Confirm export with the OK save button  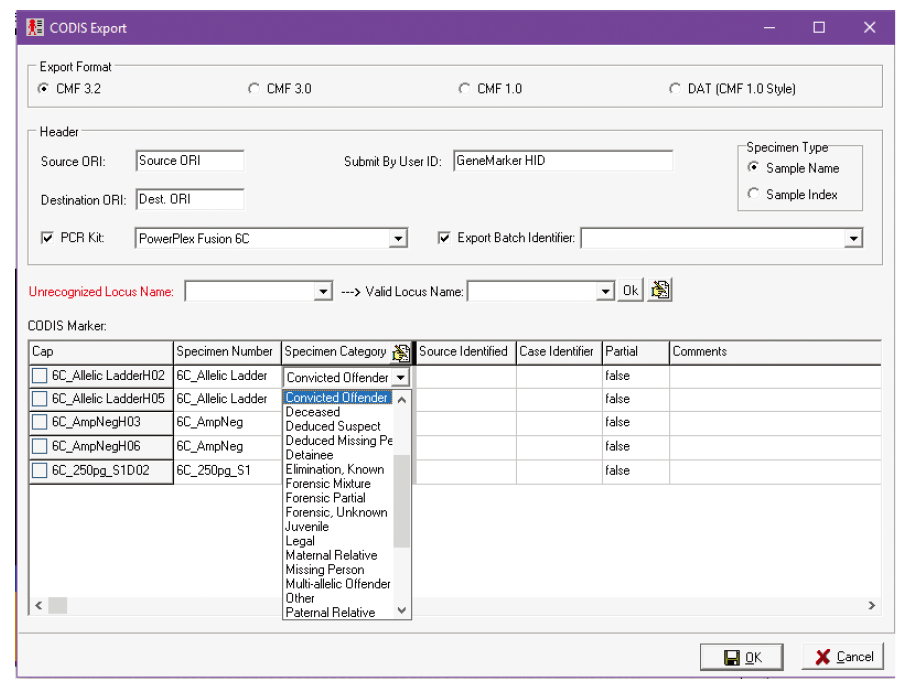742,657
